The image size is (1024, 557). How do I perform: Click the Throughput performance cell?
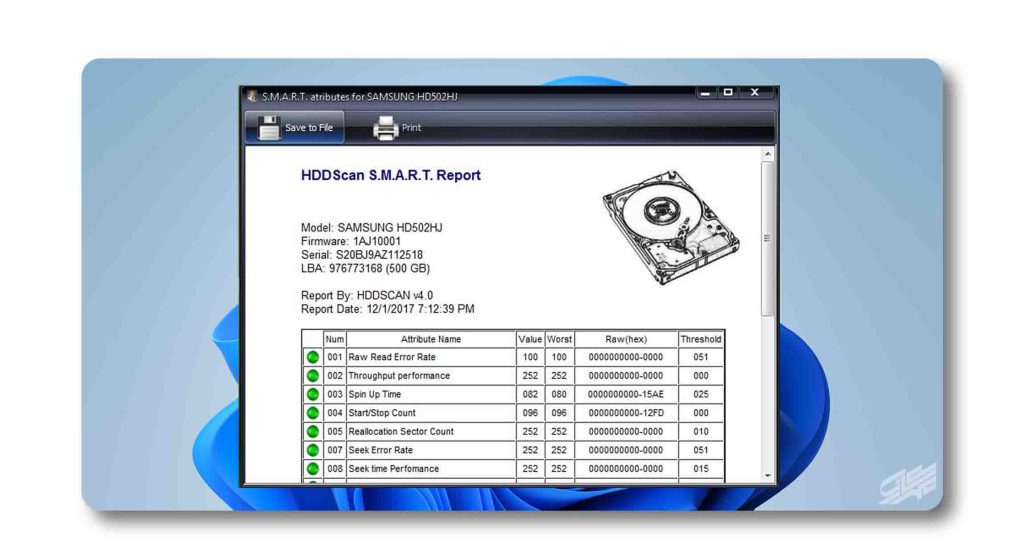click(431, 375)
